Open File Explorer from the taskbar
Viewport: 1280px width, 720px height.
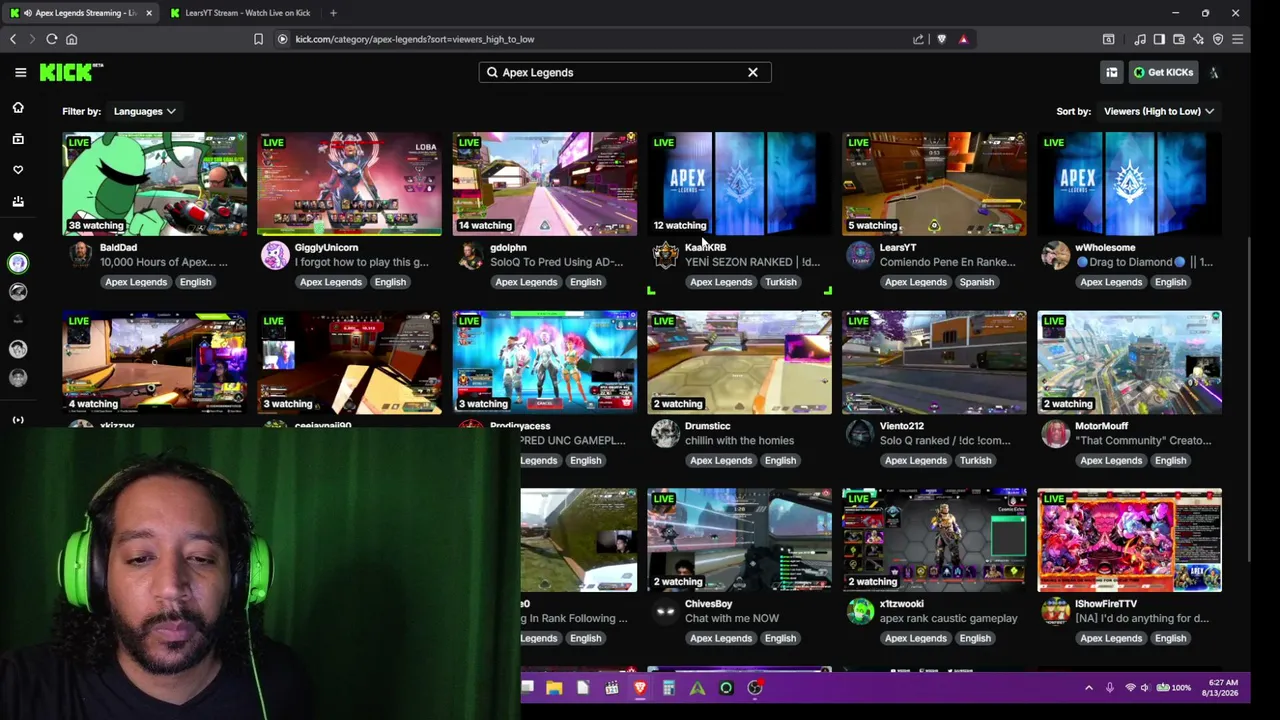coord(554,688)
